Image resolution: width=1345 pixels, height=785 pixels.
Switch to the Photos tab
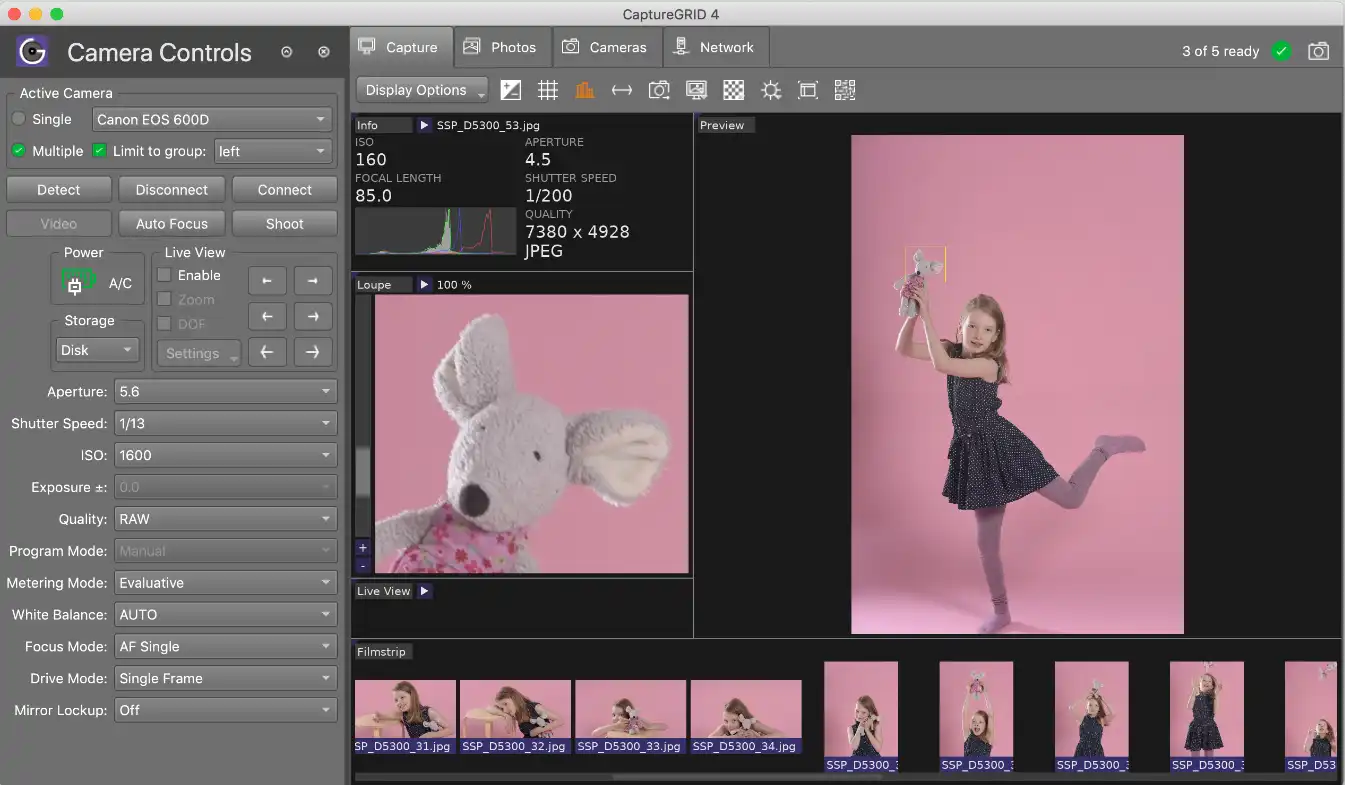[502, 46]
